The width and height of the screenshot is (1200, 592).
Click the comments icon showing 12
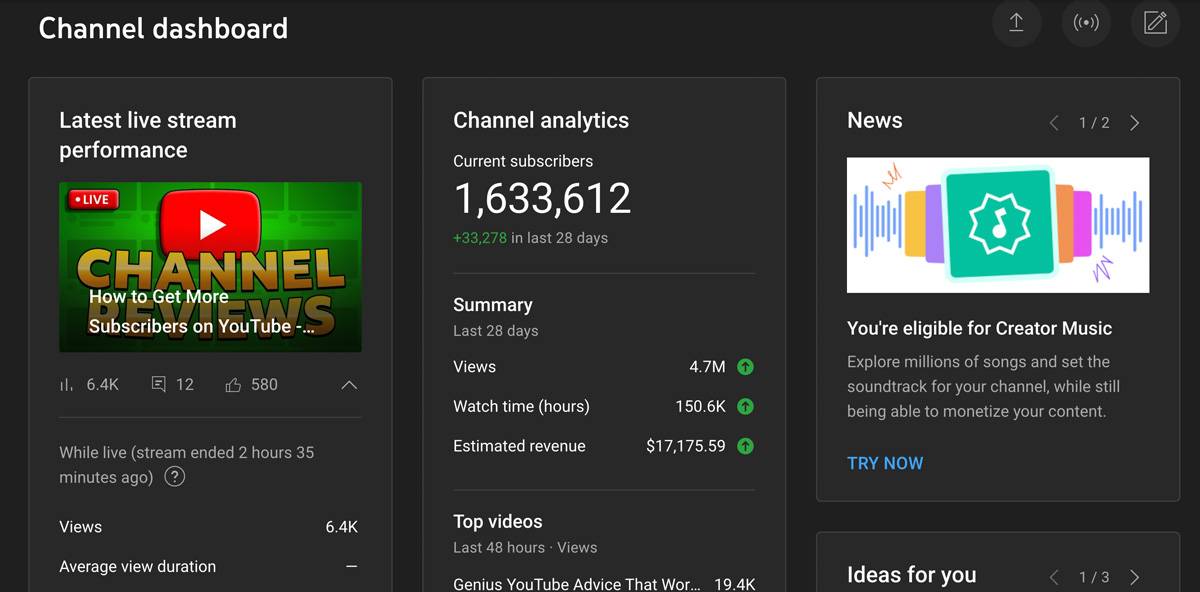tap(158, 385)
